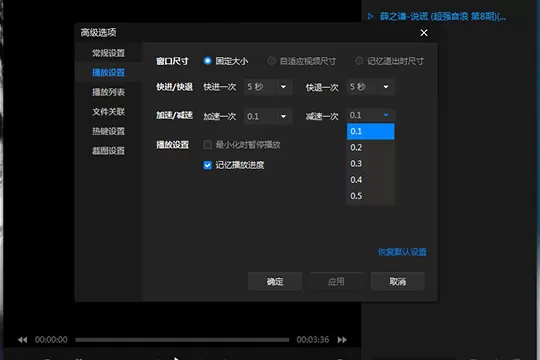Select the 播放设置 sidebar item
540x360 pixels.
pos(108,72)
